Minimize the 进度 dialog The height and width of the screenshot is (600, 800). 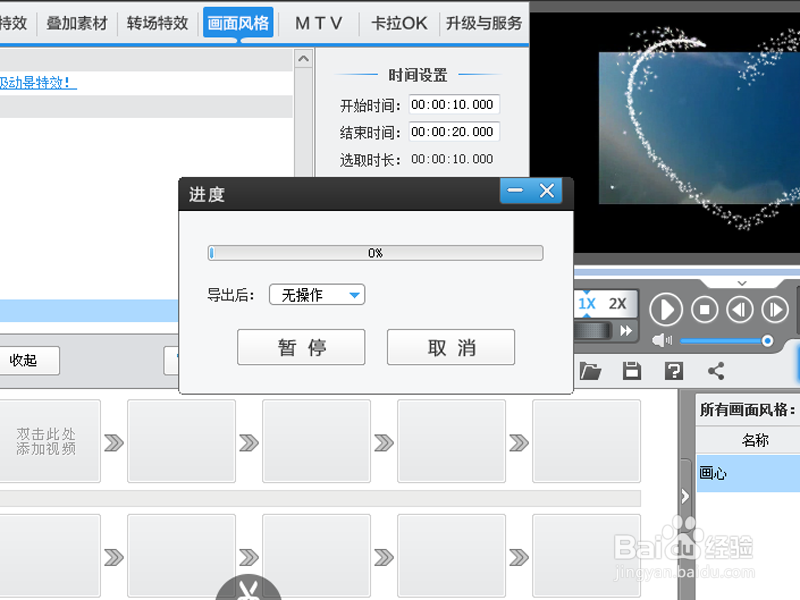(515, 191)
